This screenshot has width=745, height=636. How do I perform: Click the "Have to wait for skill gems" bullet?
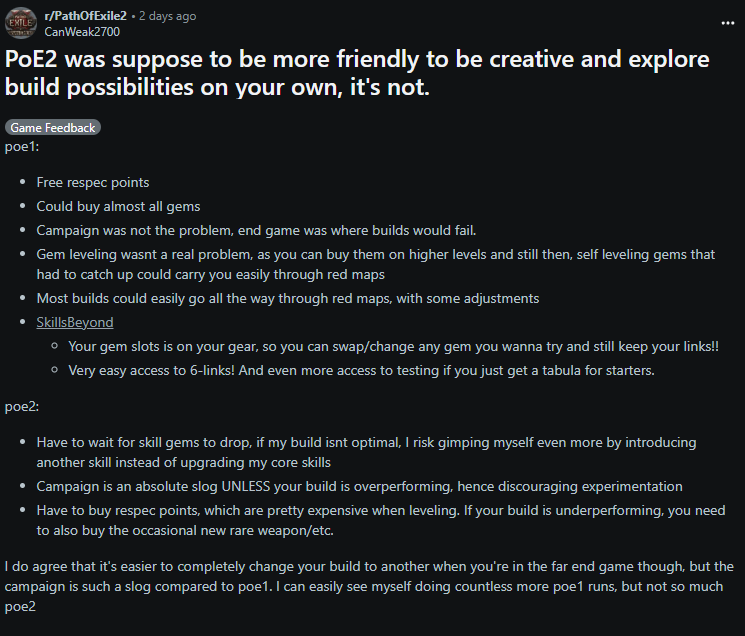(x=366, y=451)
